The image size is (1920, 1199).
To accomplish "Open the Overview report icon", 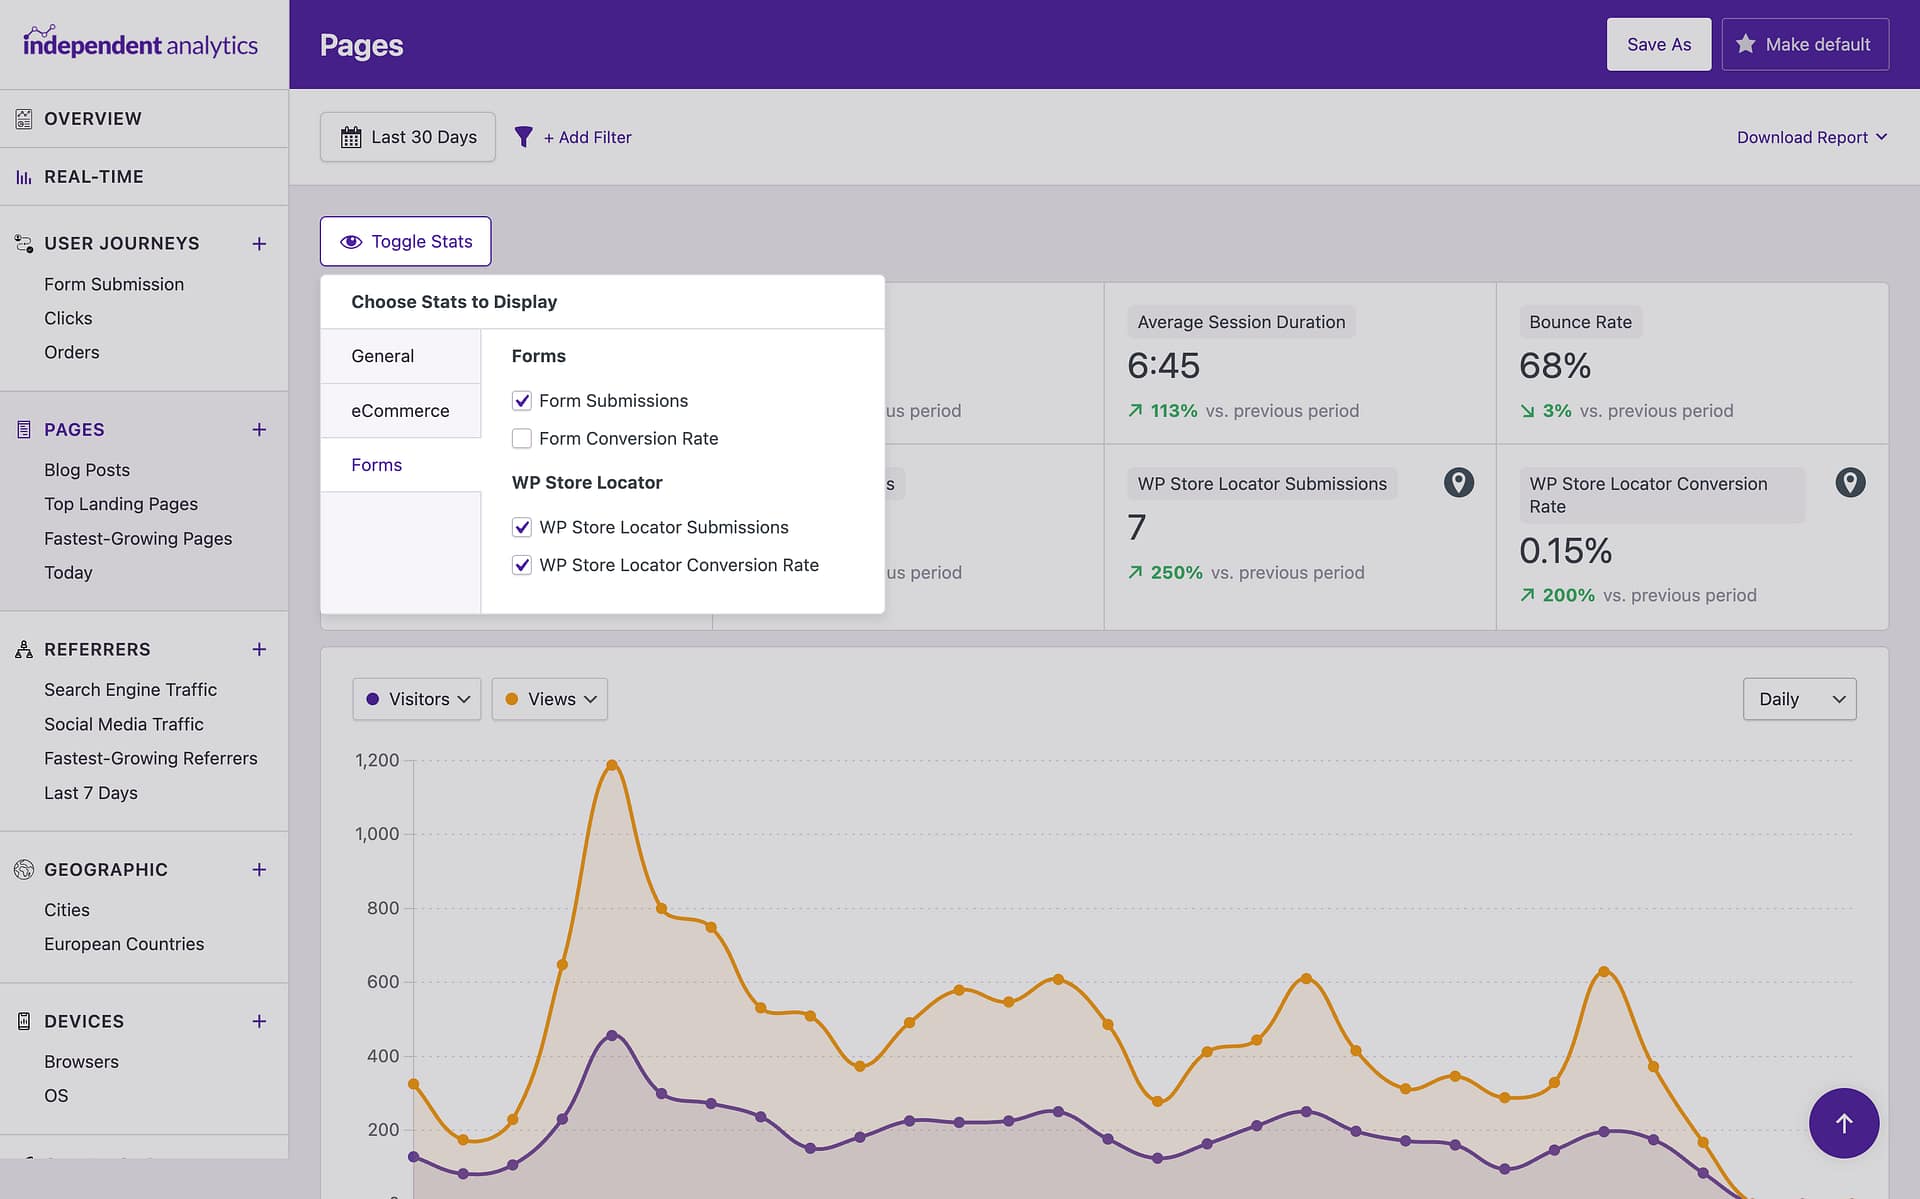I will coord(24,119).
